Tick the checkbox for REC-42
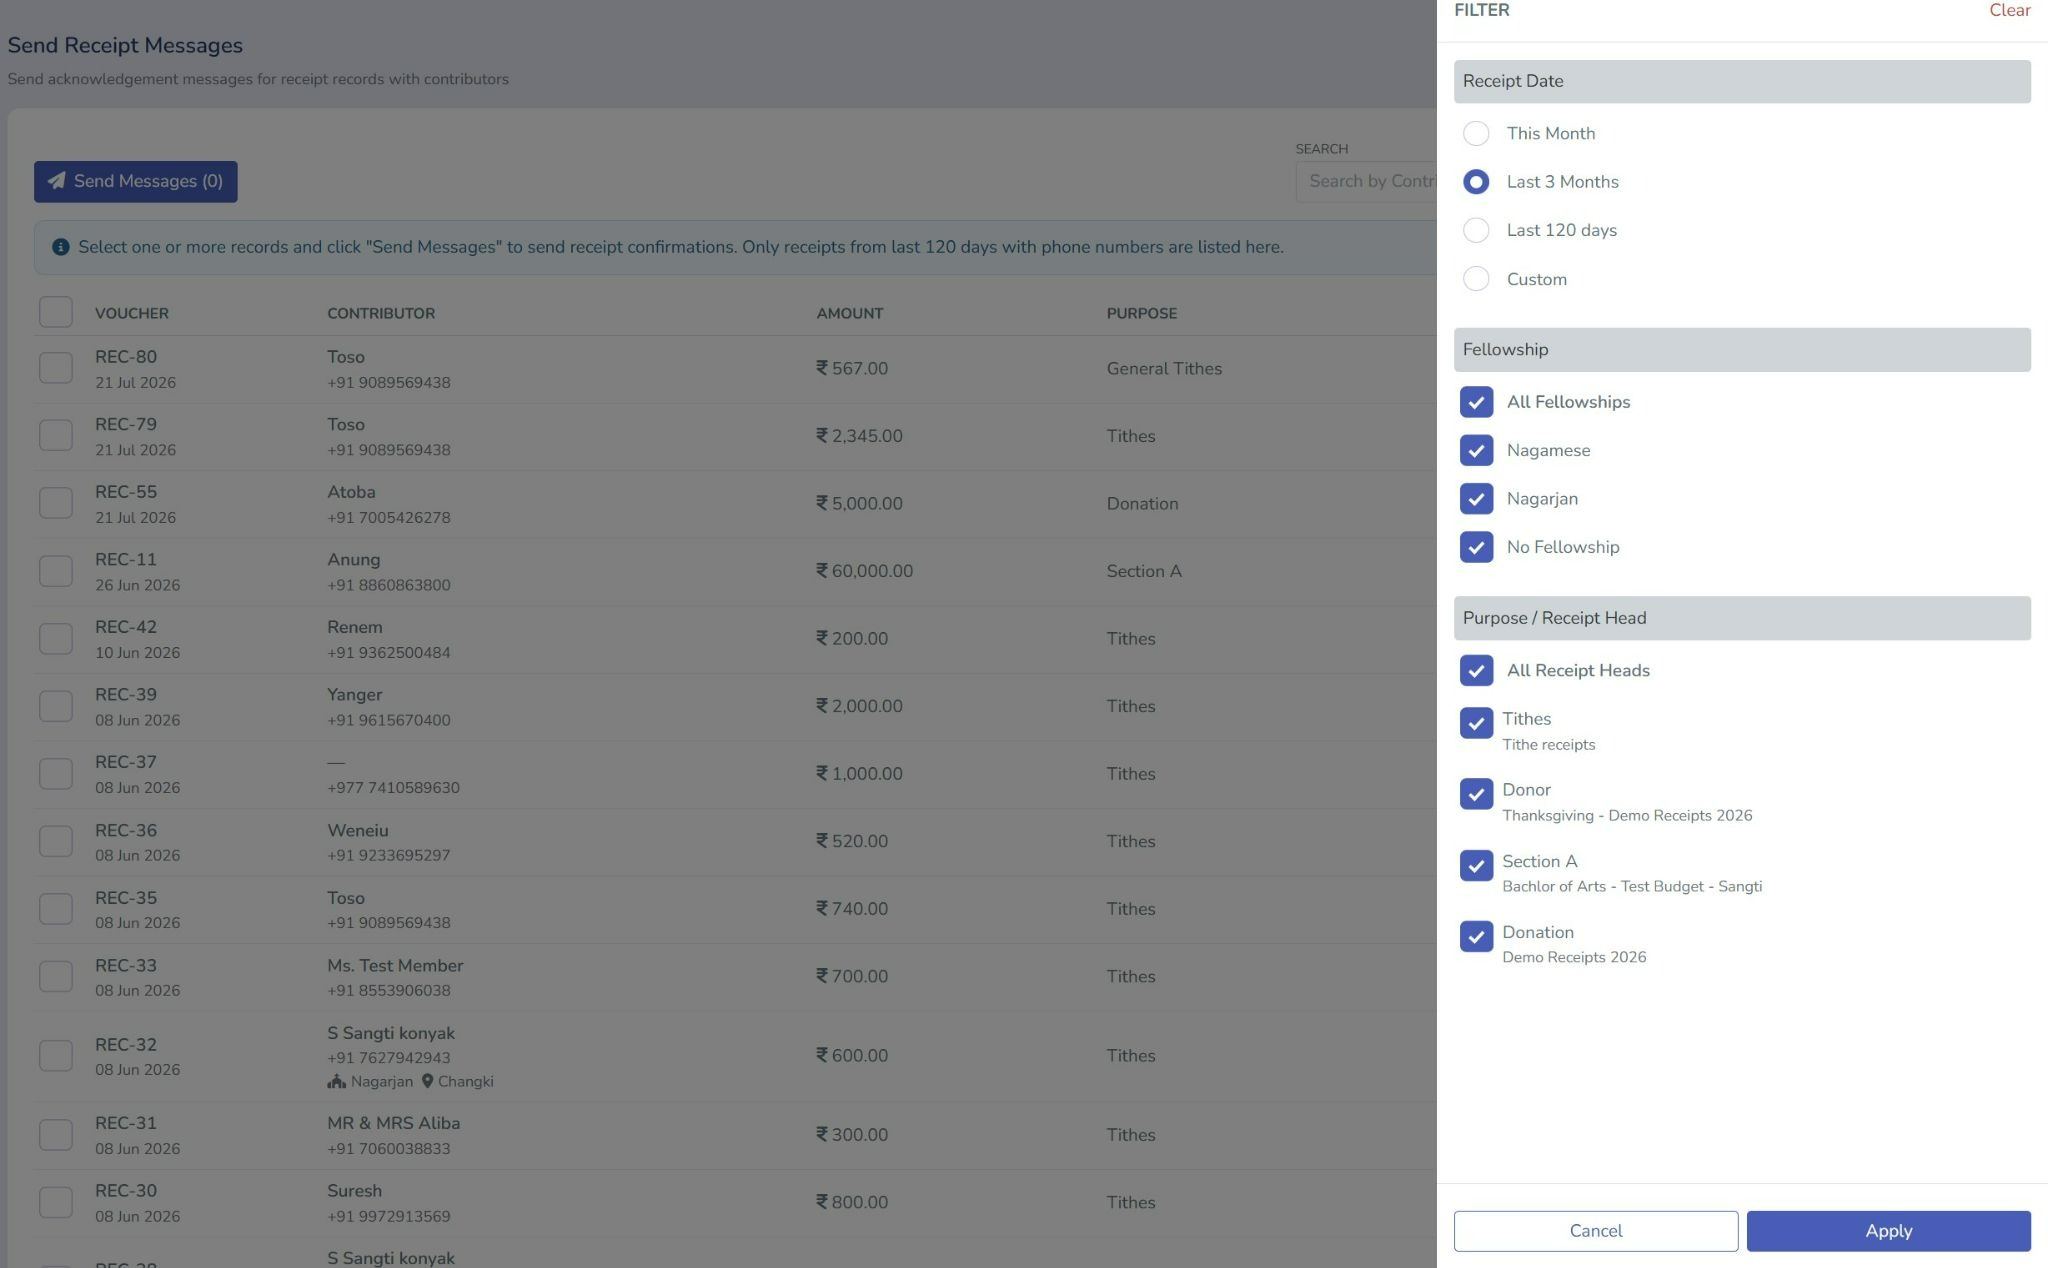Screen dimensions: 2048x1268 [56, 639]
